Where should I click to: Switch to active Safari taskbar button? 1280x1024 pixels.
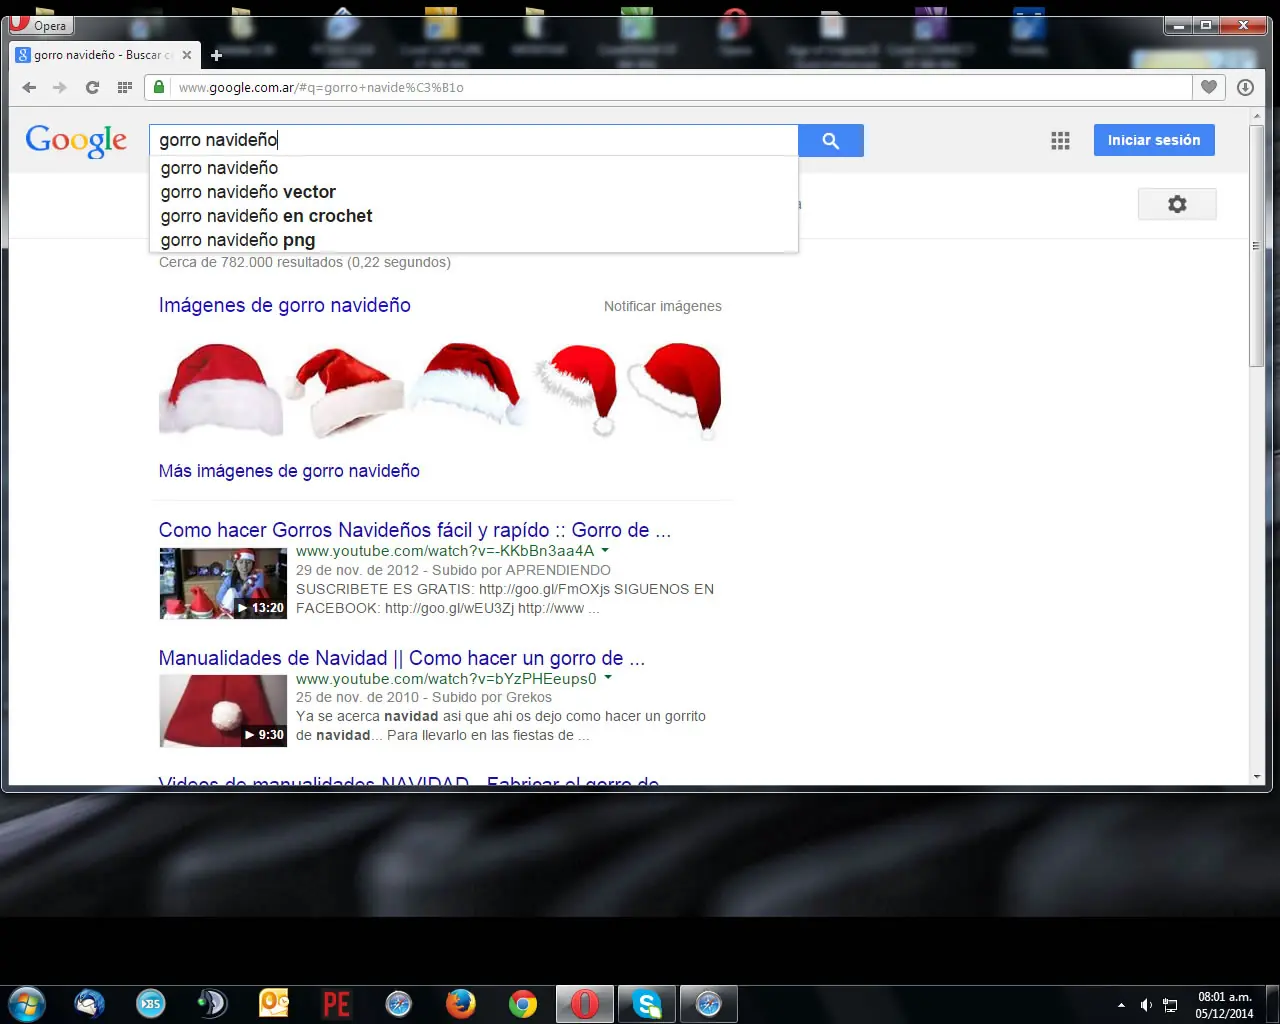(709, 1003)
